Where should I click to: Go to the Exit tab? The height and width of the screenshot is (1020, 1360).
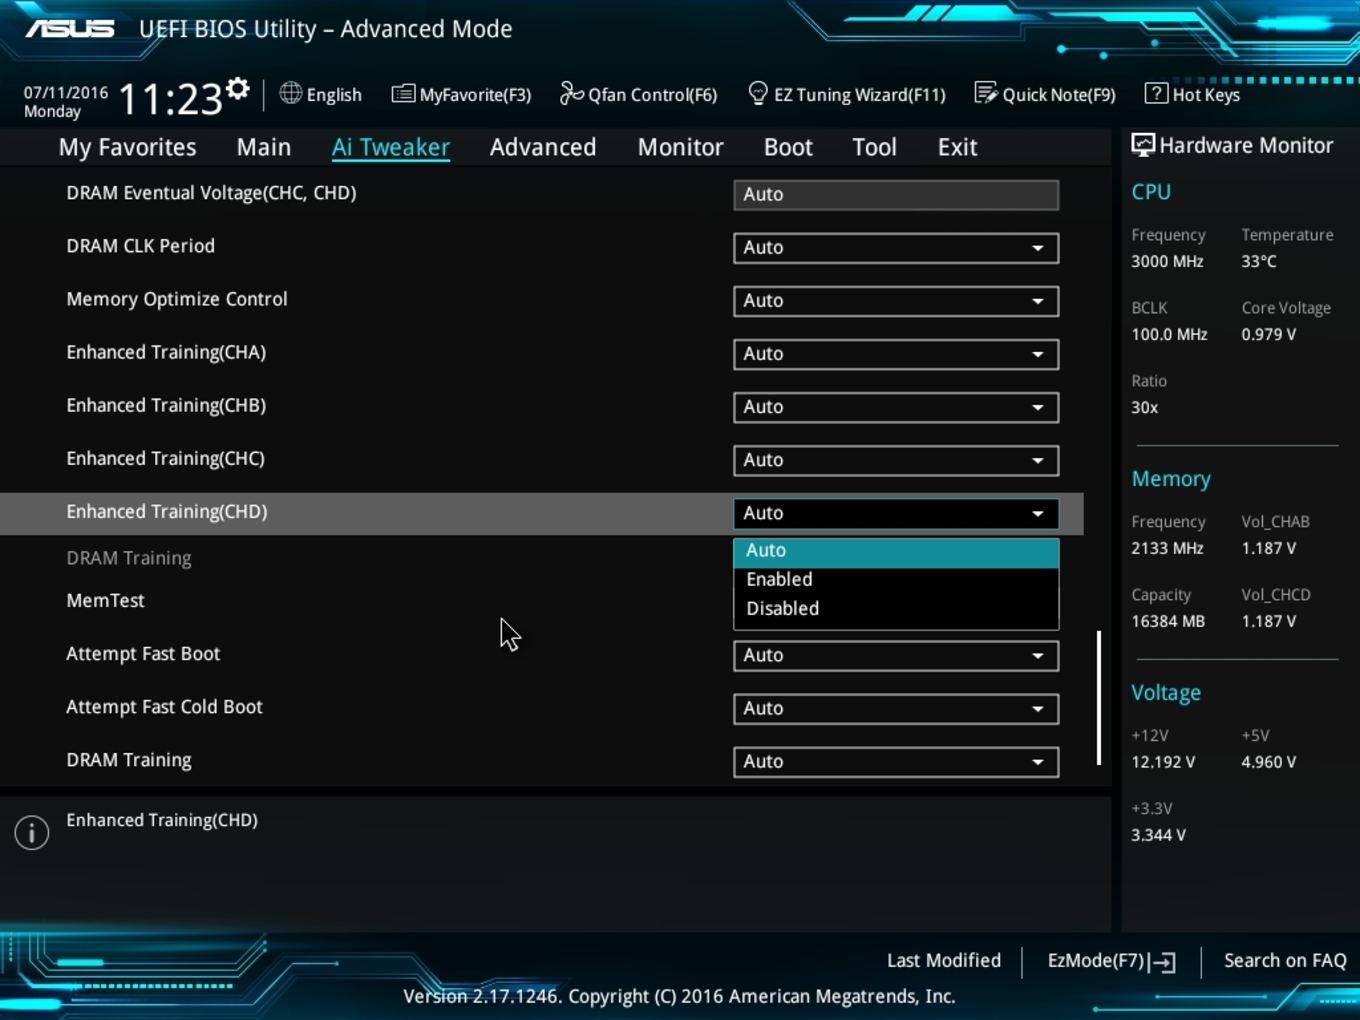(x=957, y=147)
